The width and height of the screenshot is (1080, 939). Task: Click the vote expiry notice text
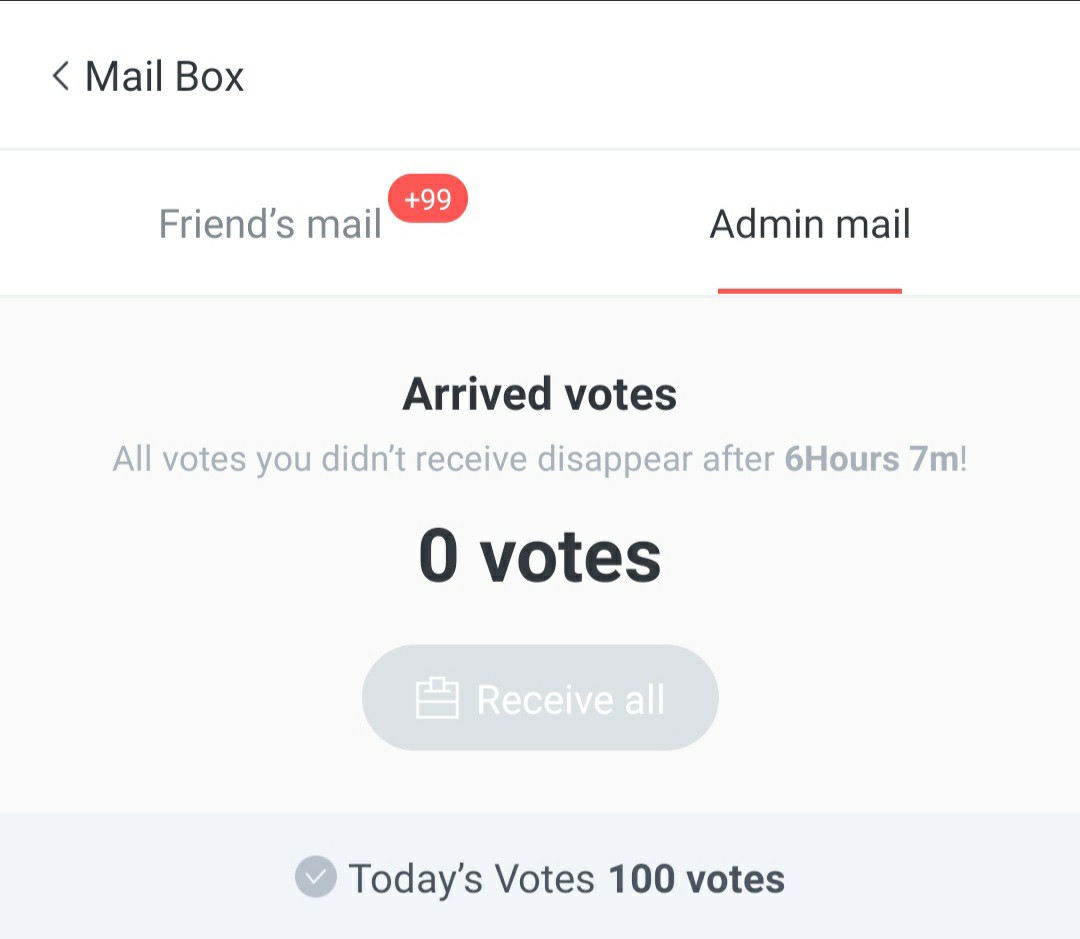tap(539, 460)
